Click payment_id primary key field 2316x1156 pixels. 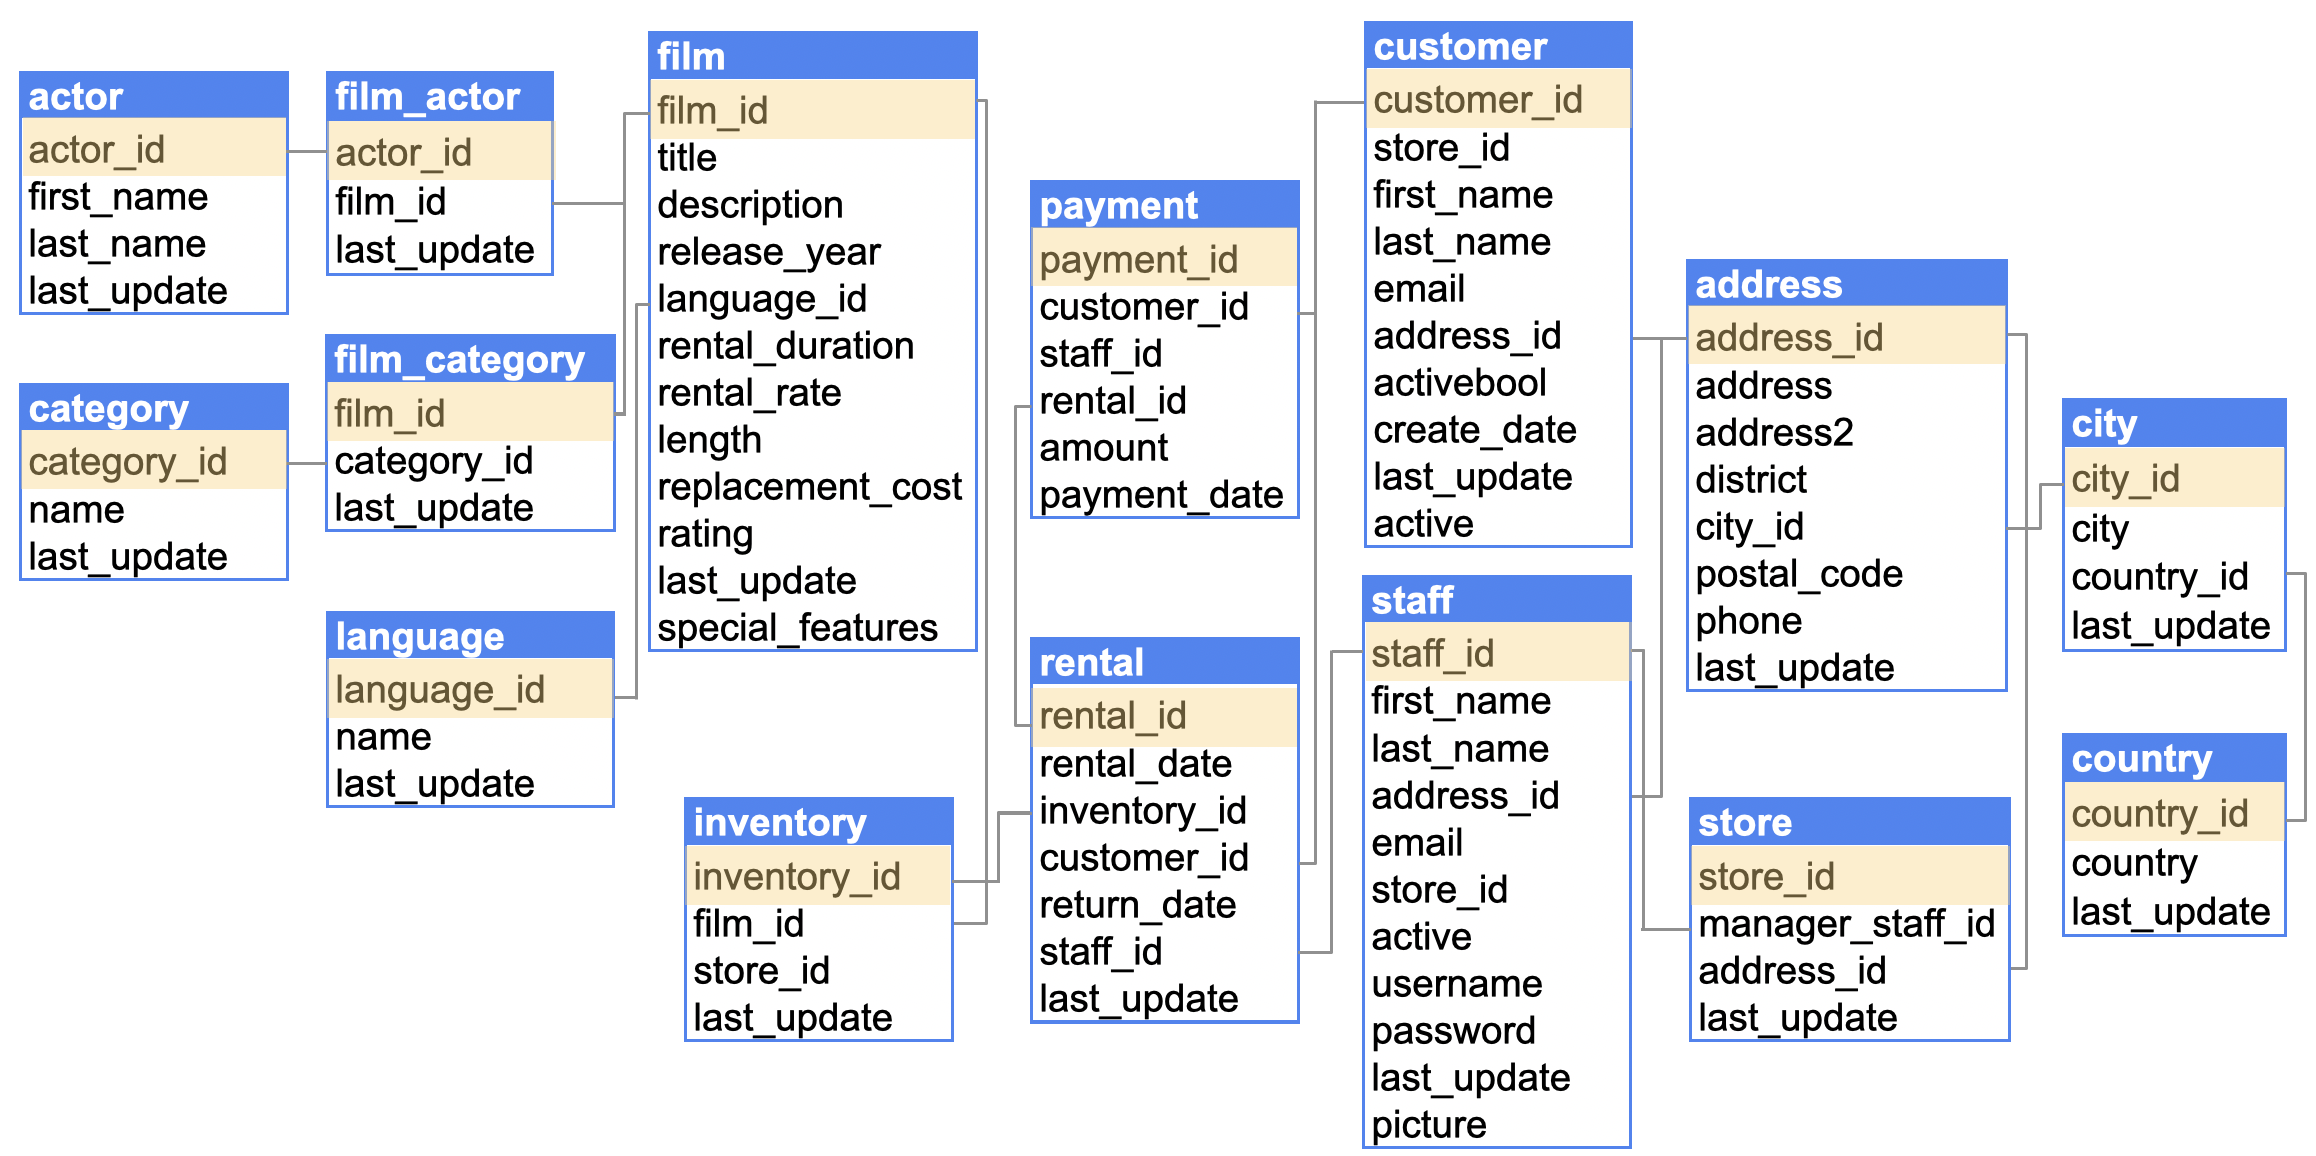(x=1139, y=260)
